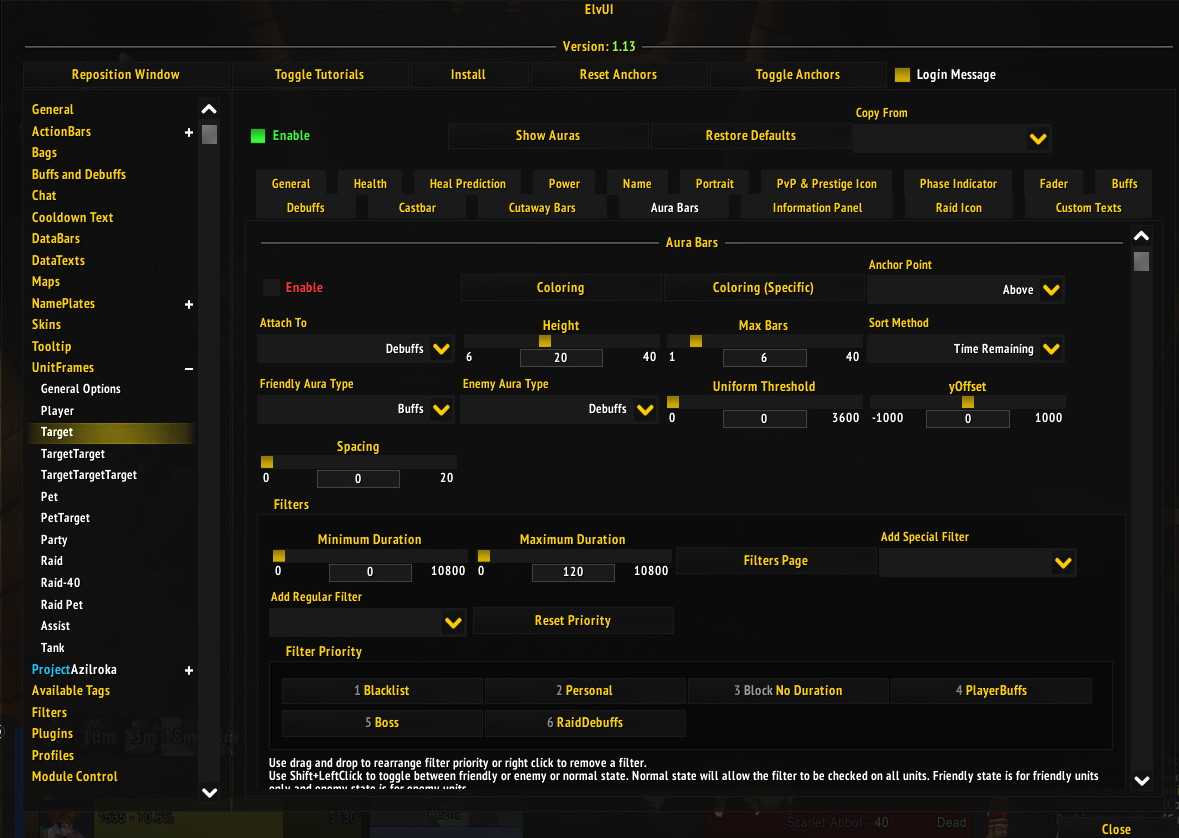Image resolution: width=1179 pixels, height=838 pixels.
Task: Expand the ActionBars category plus icon
Action: click(189, 132)
